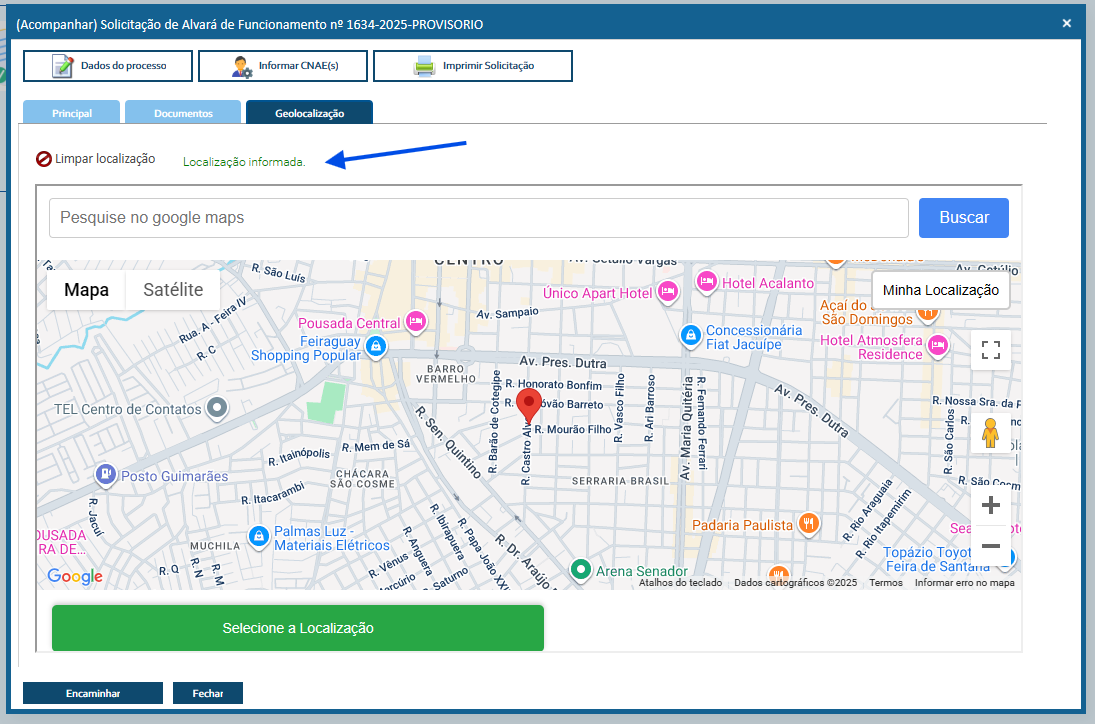Zoom out the map with minus
1095x724 pixels.
point(990,546)
